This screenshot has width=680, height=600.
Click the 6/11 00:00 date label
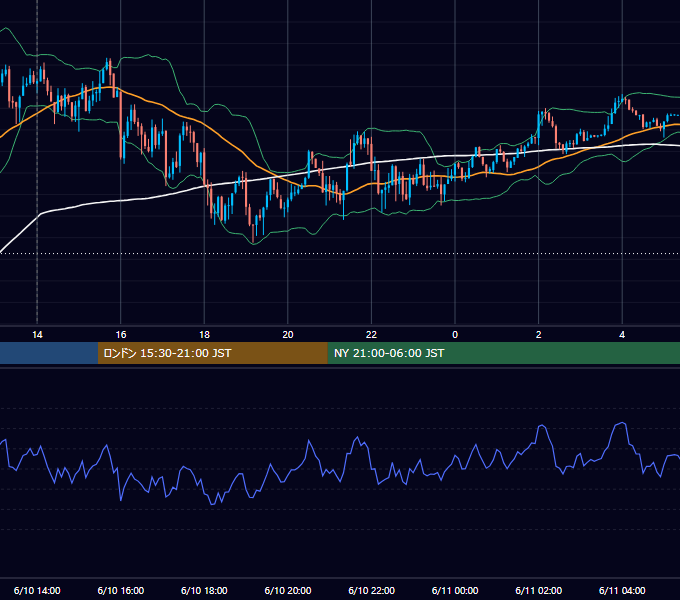pyautogui.click(x=455, y=590)
